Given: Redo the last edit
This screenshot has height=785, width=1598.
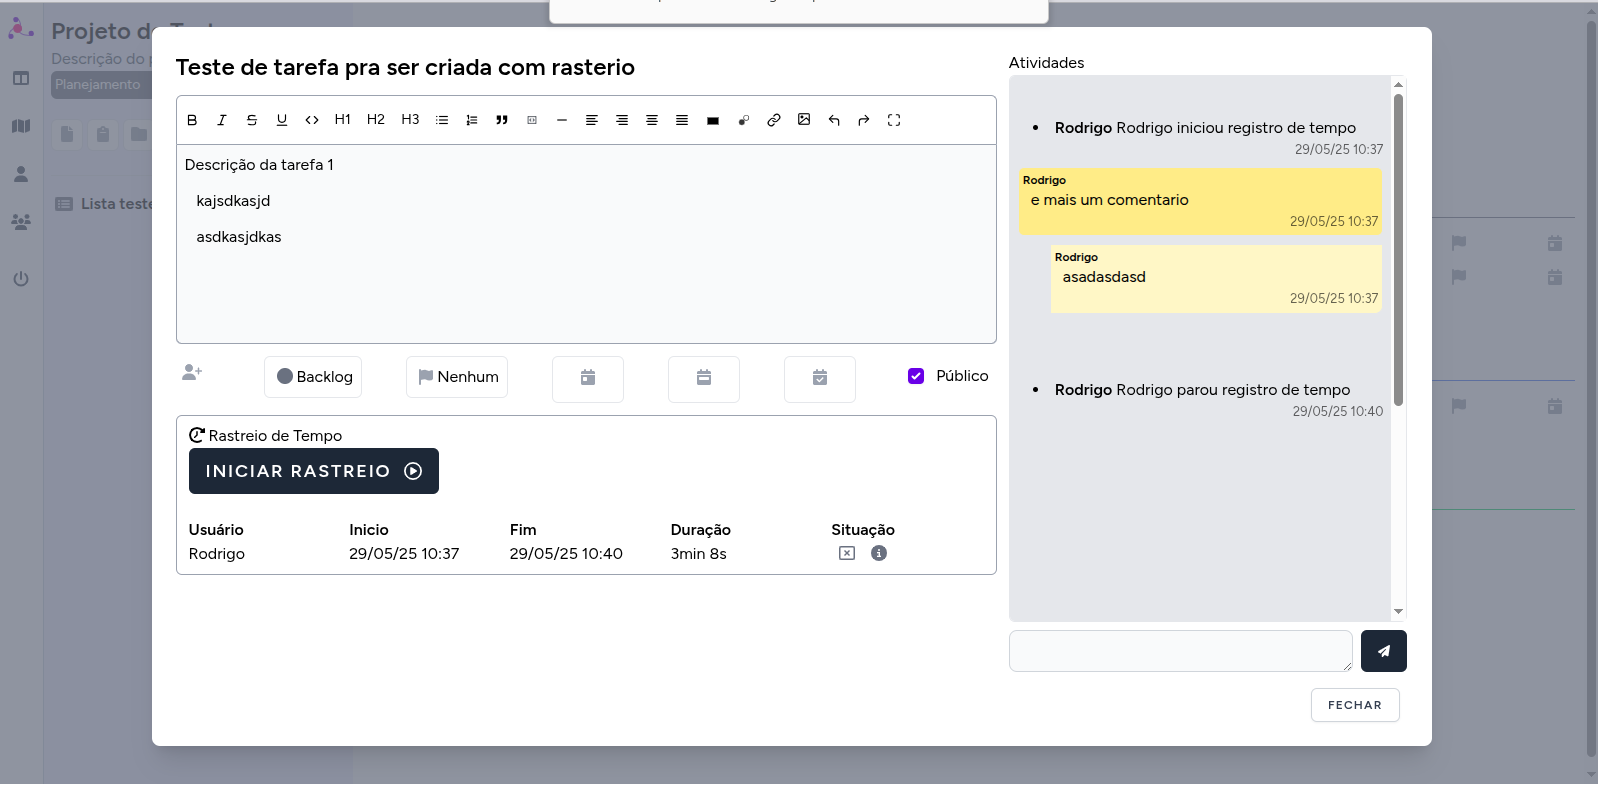Looking at the screenshot, I should click(864, 120).
